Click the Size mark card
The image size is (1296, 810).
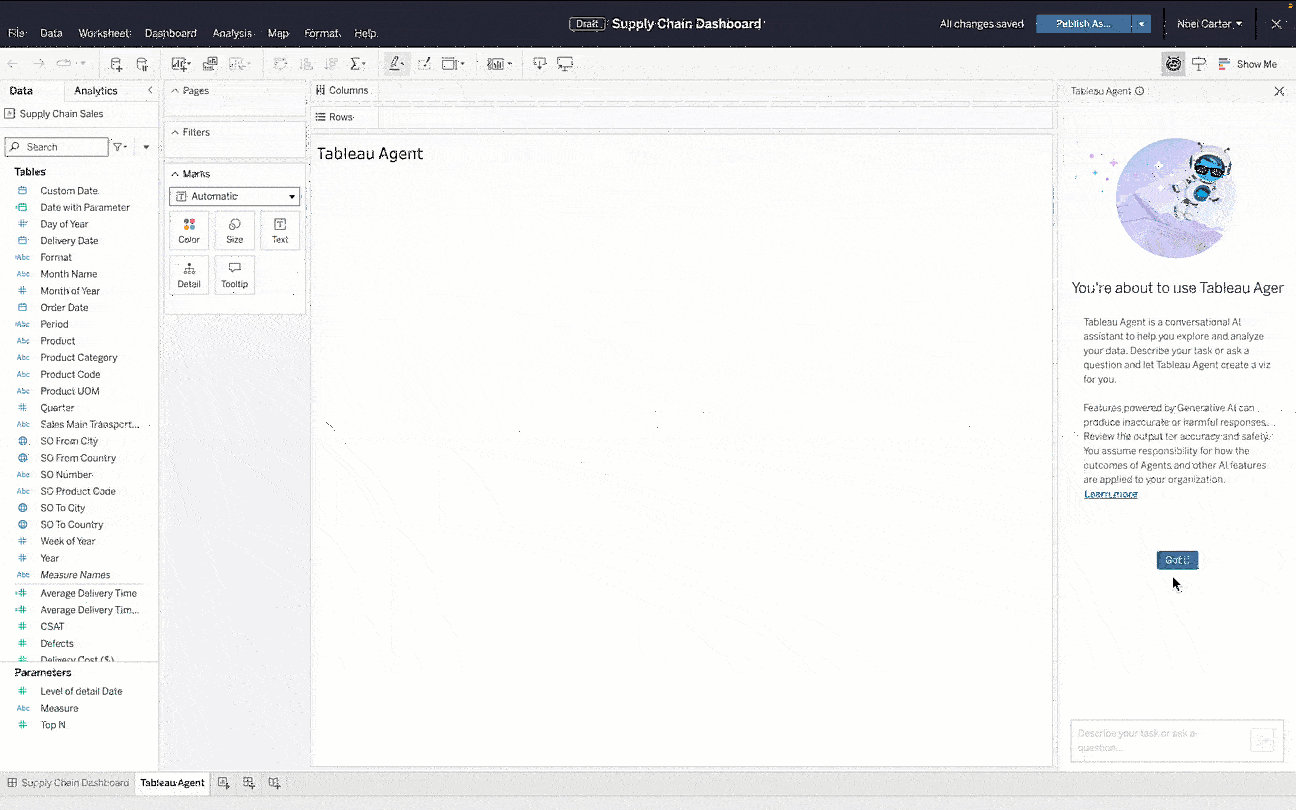[234, 230]
